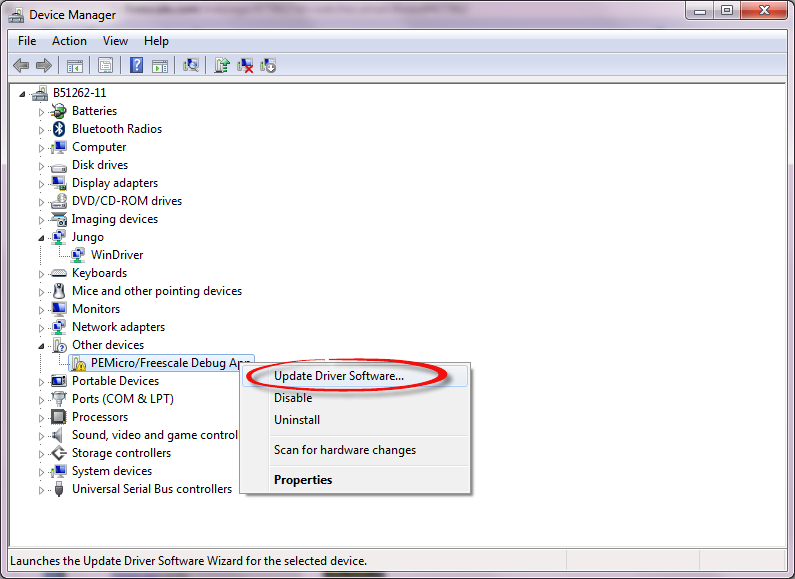Select the Storage controllers label

[x=121, y=453]
